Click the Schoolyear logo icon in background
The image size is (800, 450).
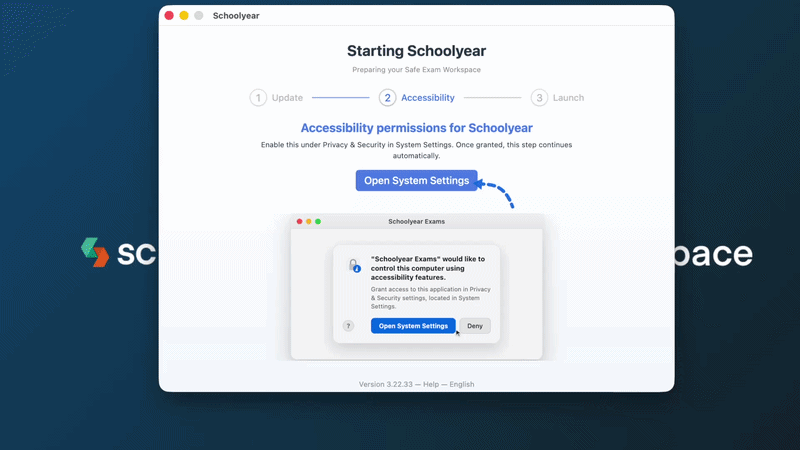pos(95,252)
